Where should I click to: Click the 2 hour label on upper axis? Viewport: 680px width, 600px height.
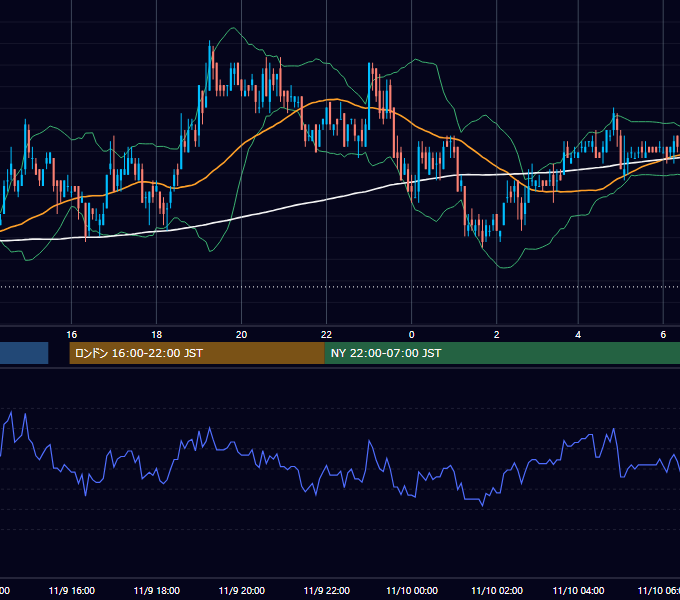coord(497,335)
